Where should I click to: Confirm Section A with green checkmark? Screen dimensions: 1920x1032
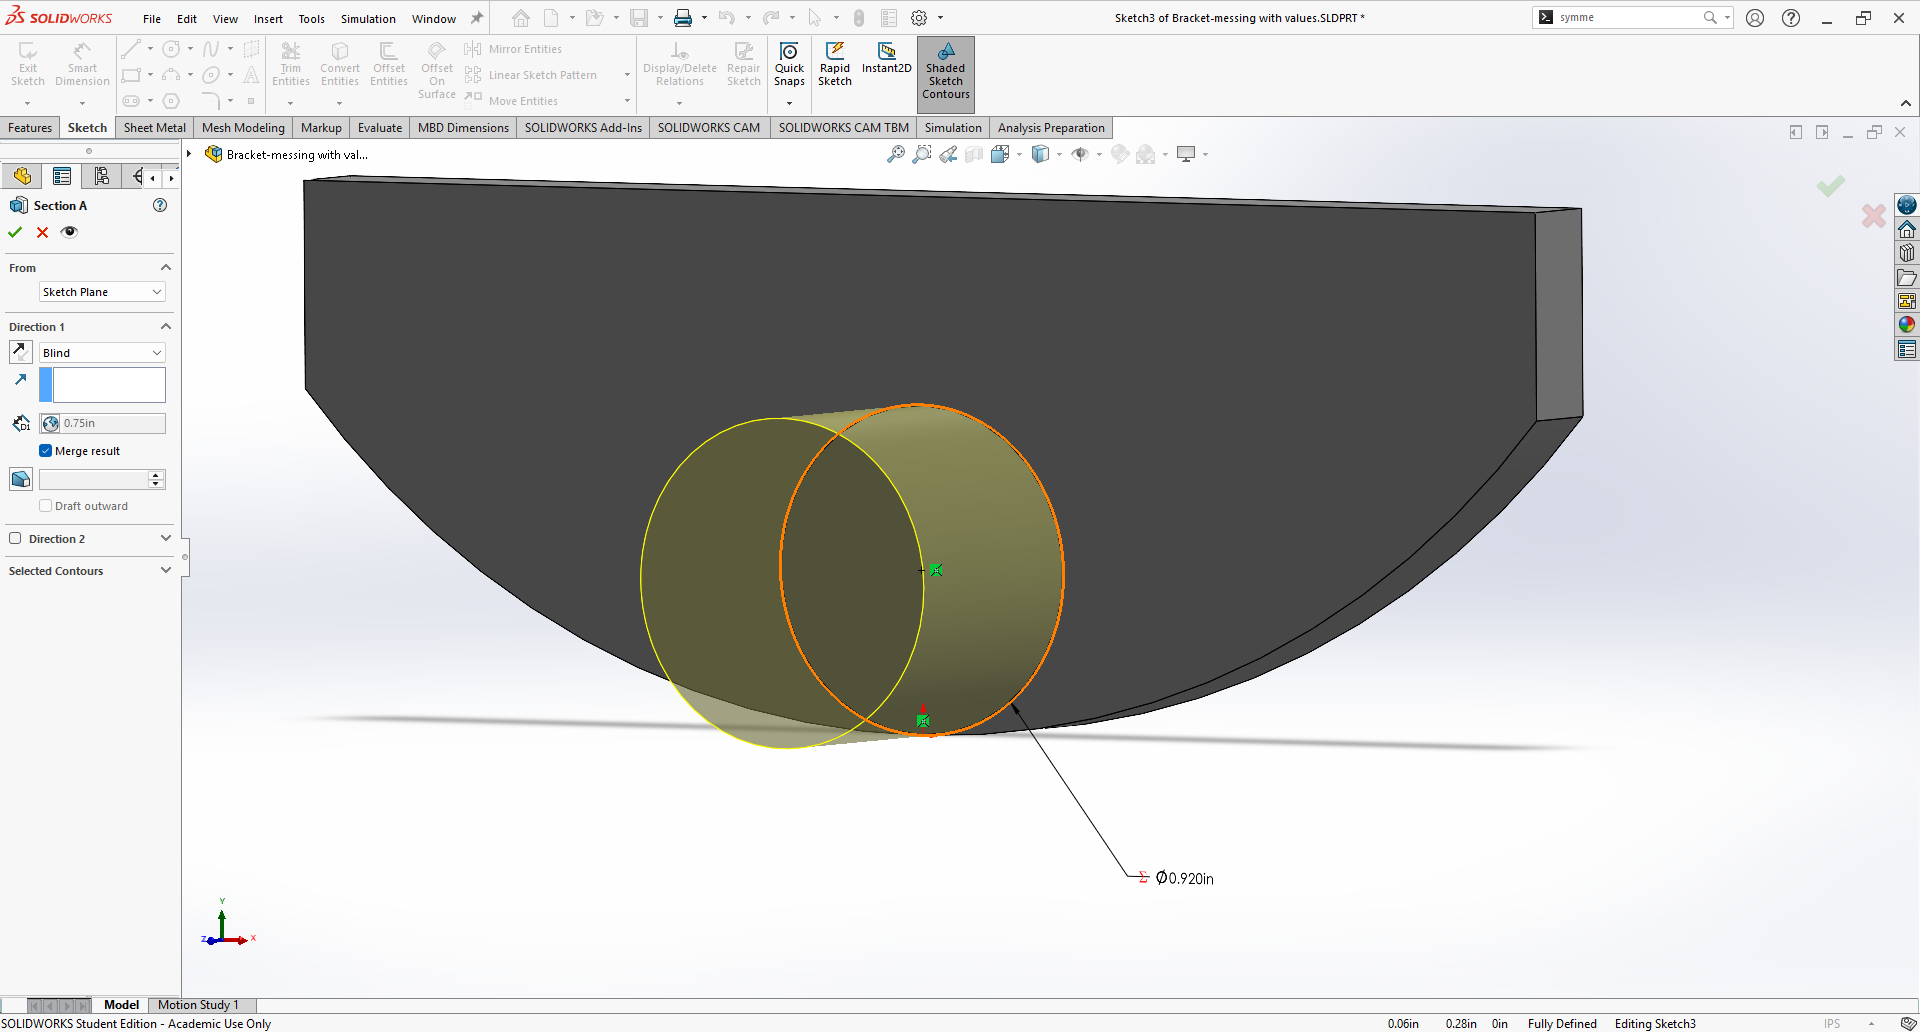(15, 232)
